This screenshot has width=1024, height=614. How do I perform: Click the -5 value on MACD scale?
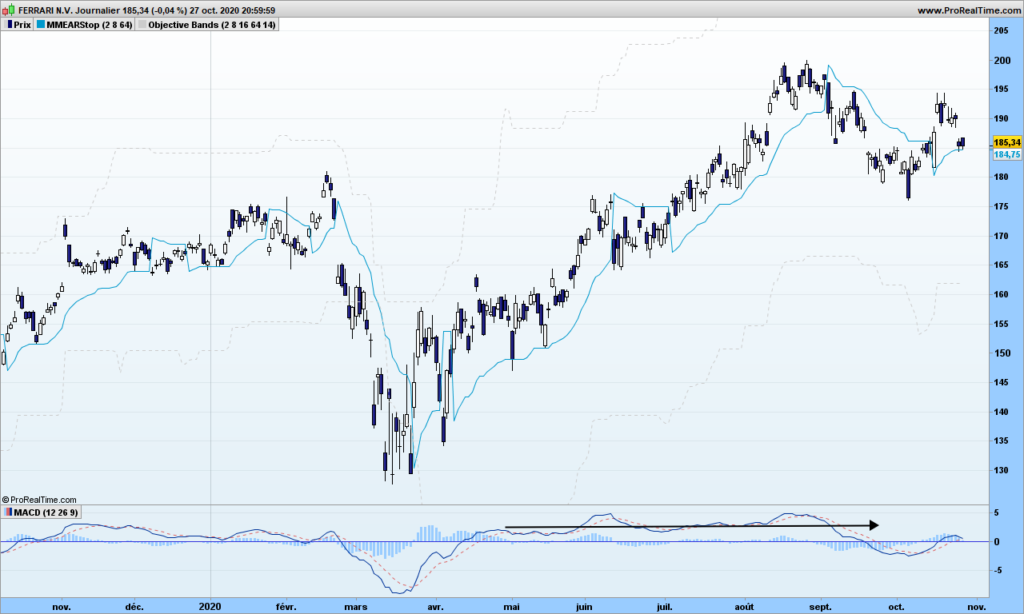click(997, 570)
